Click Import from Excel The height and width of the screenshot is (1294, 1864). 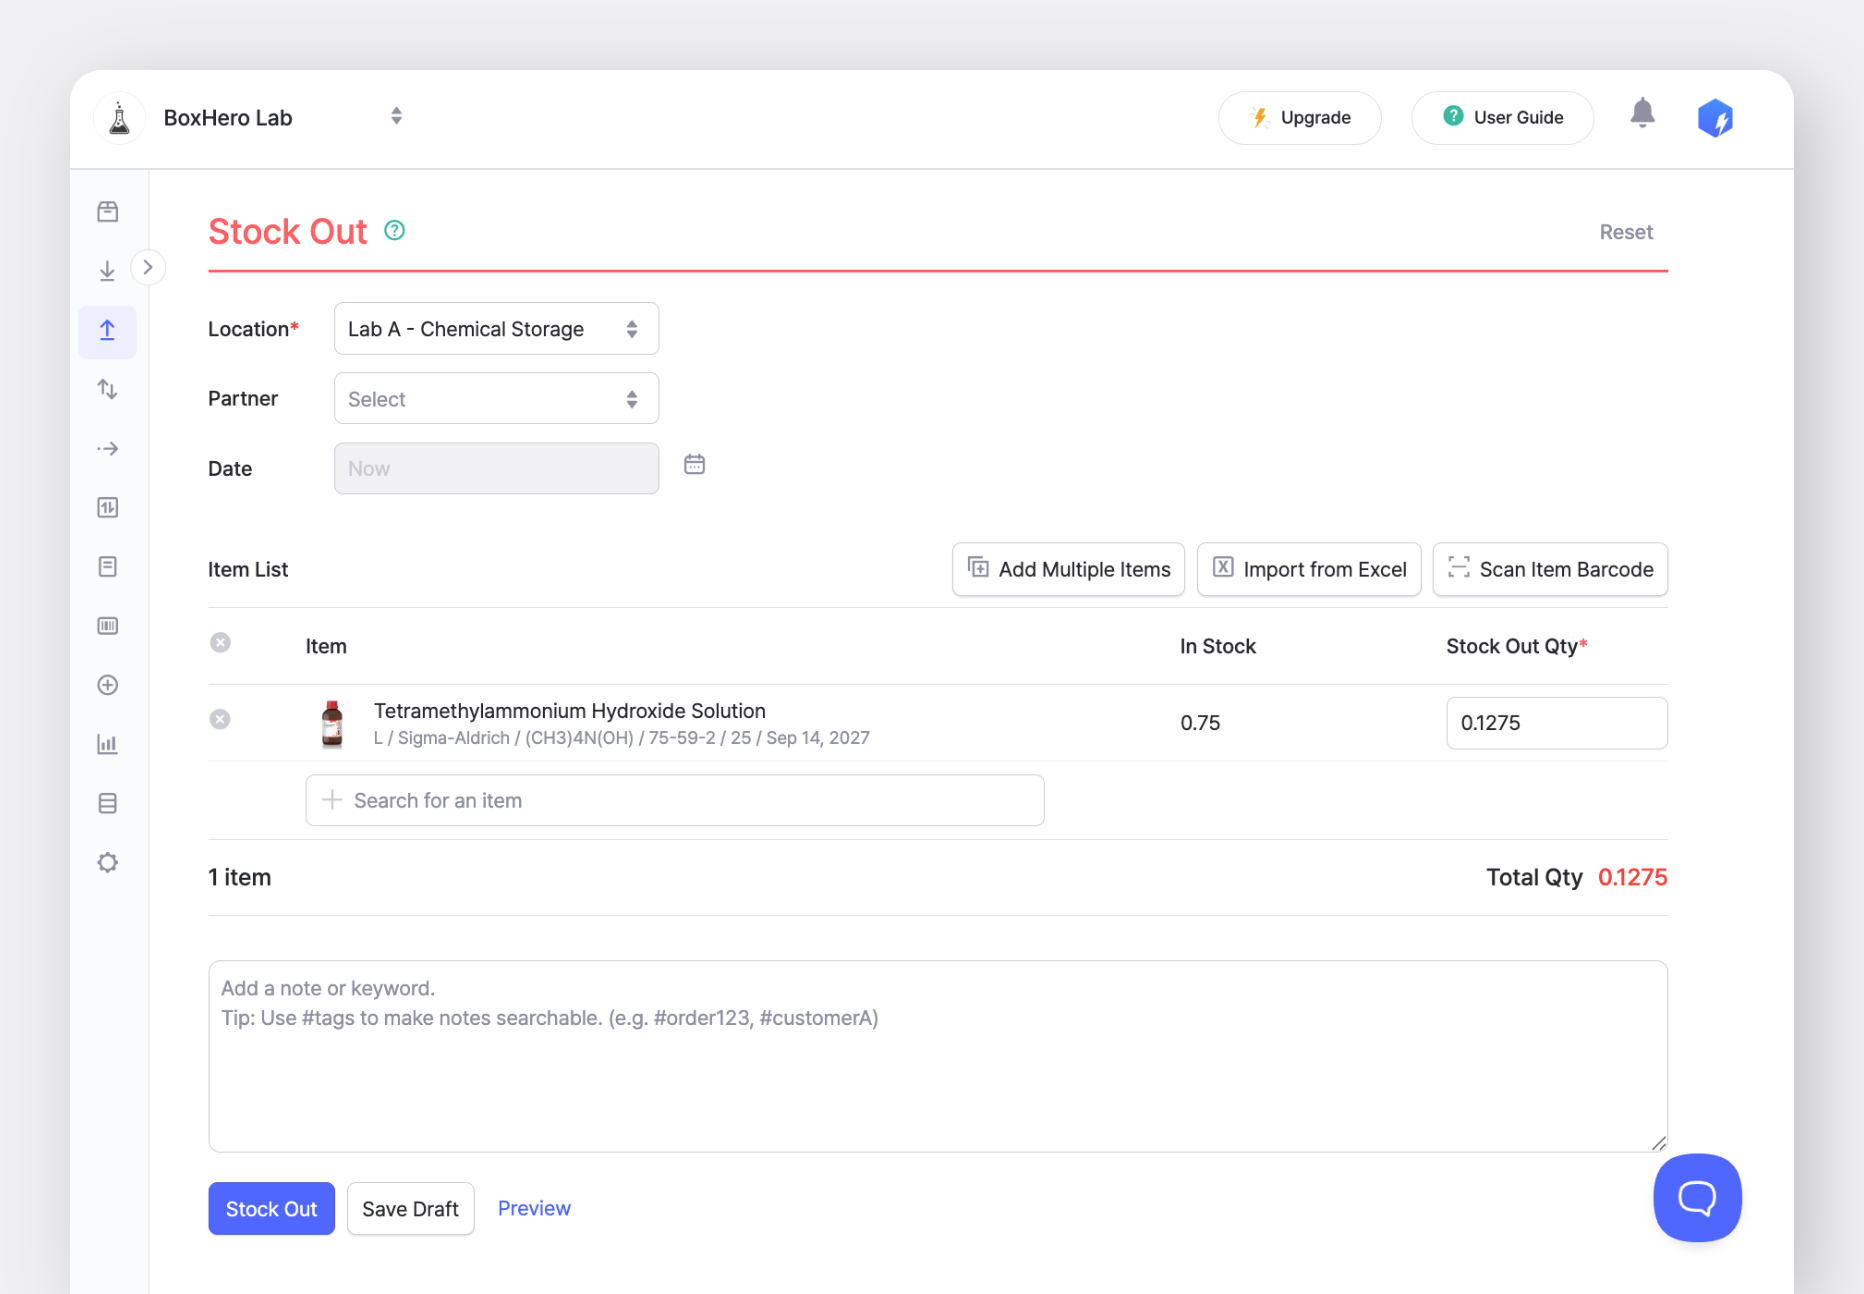pos(1308,569)
